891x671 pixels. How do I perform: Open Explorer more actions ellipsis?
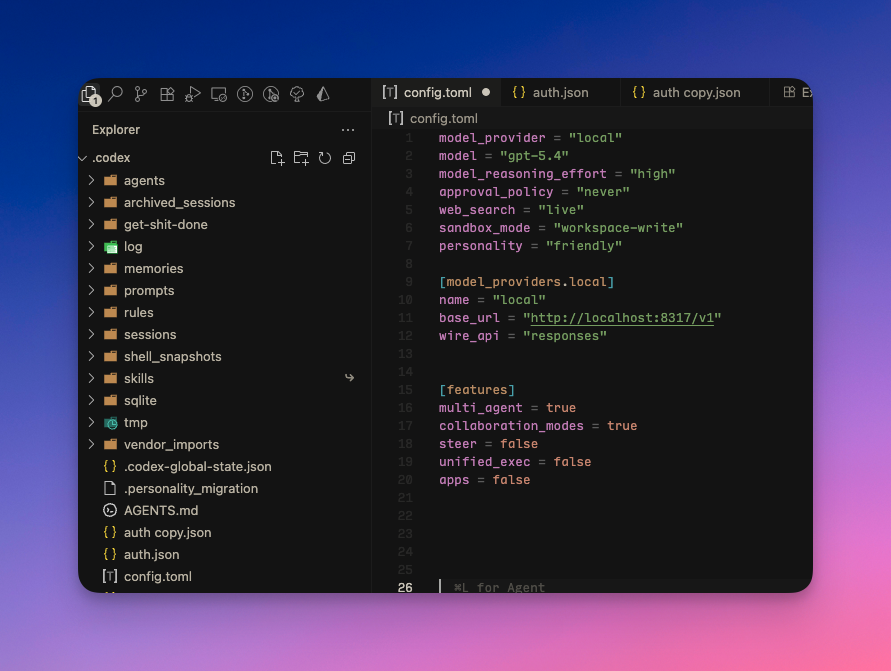point(348,130)
